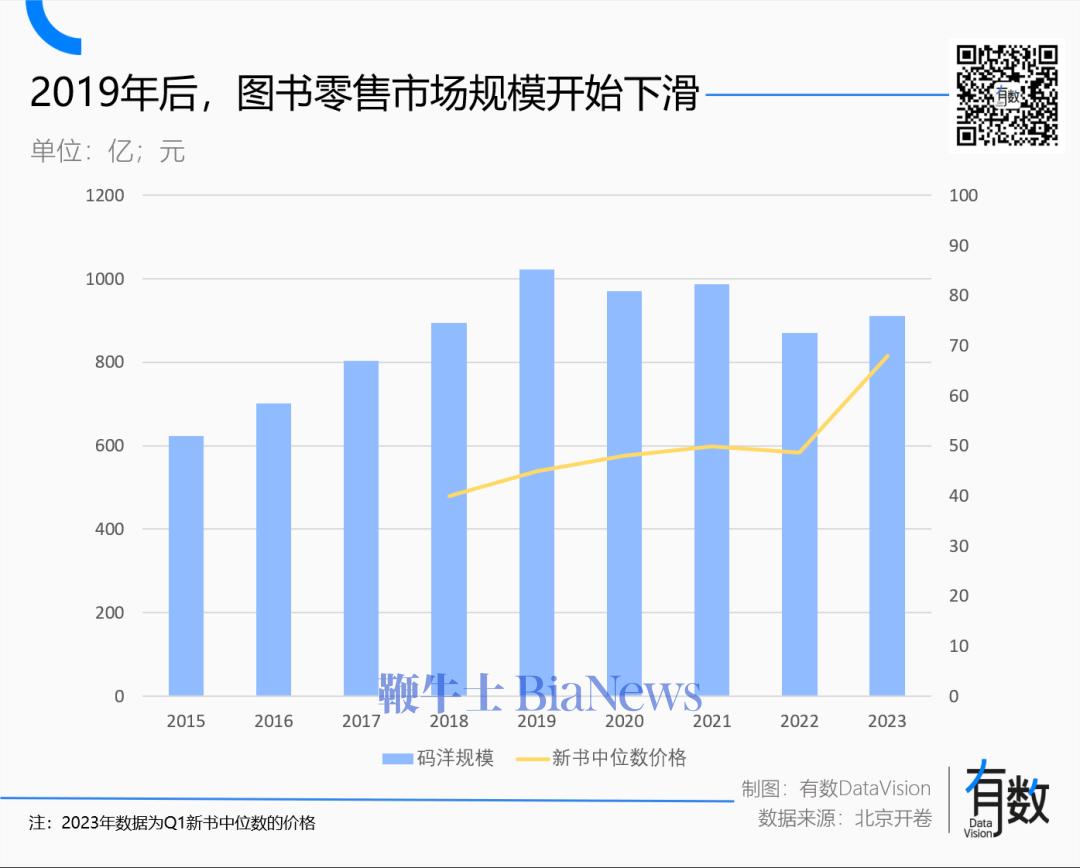
Task: Click x-axis label 2017
Action: pos(361,721)
